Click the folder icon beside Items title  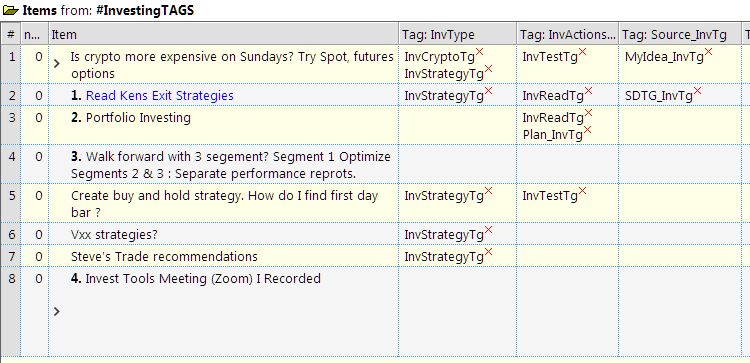[x=11, y=11]
